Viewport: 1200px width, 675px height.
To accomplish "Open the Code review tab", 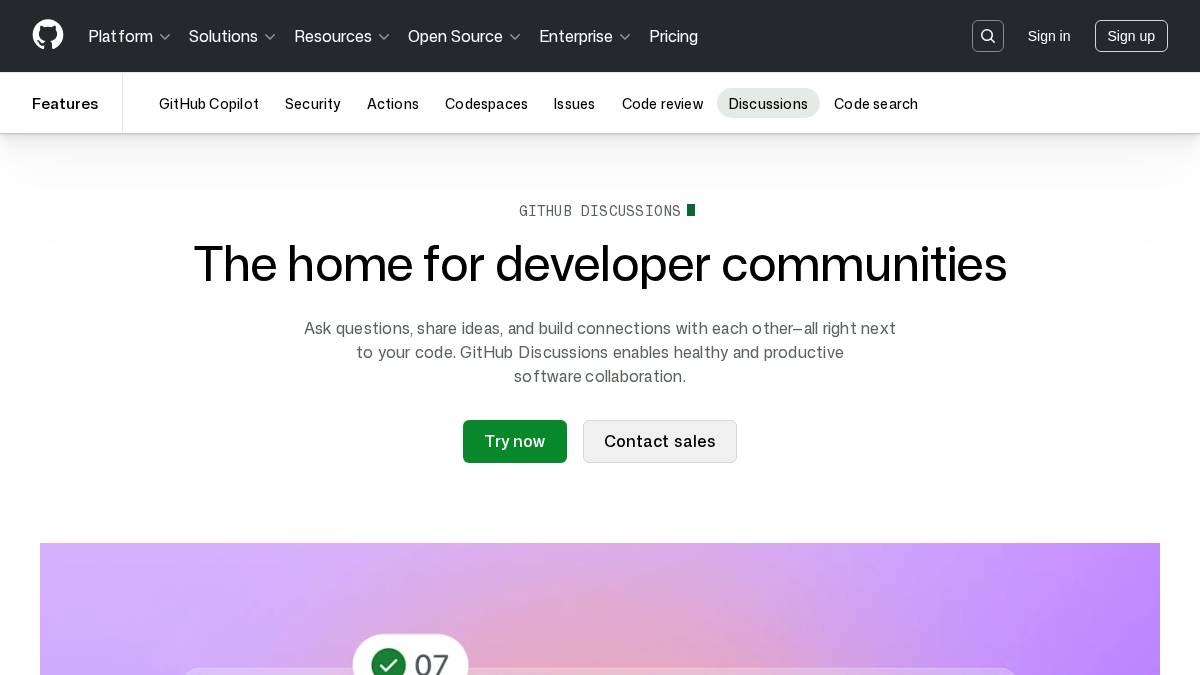I will point(663,103).
